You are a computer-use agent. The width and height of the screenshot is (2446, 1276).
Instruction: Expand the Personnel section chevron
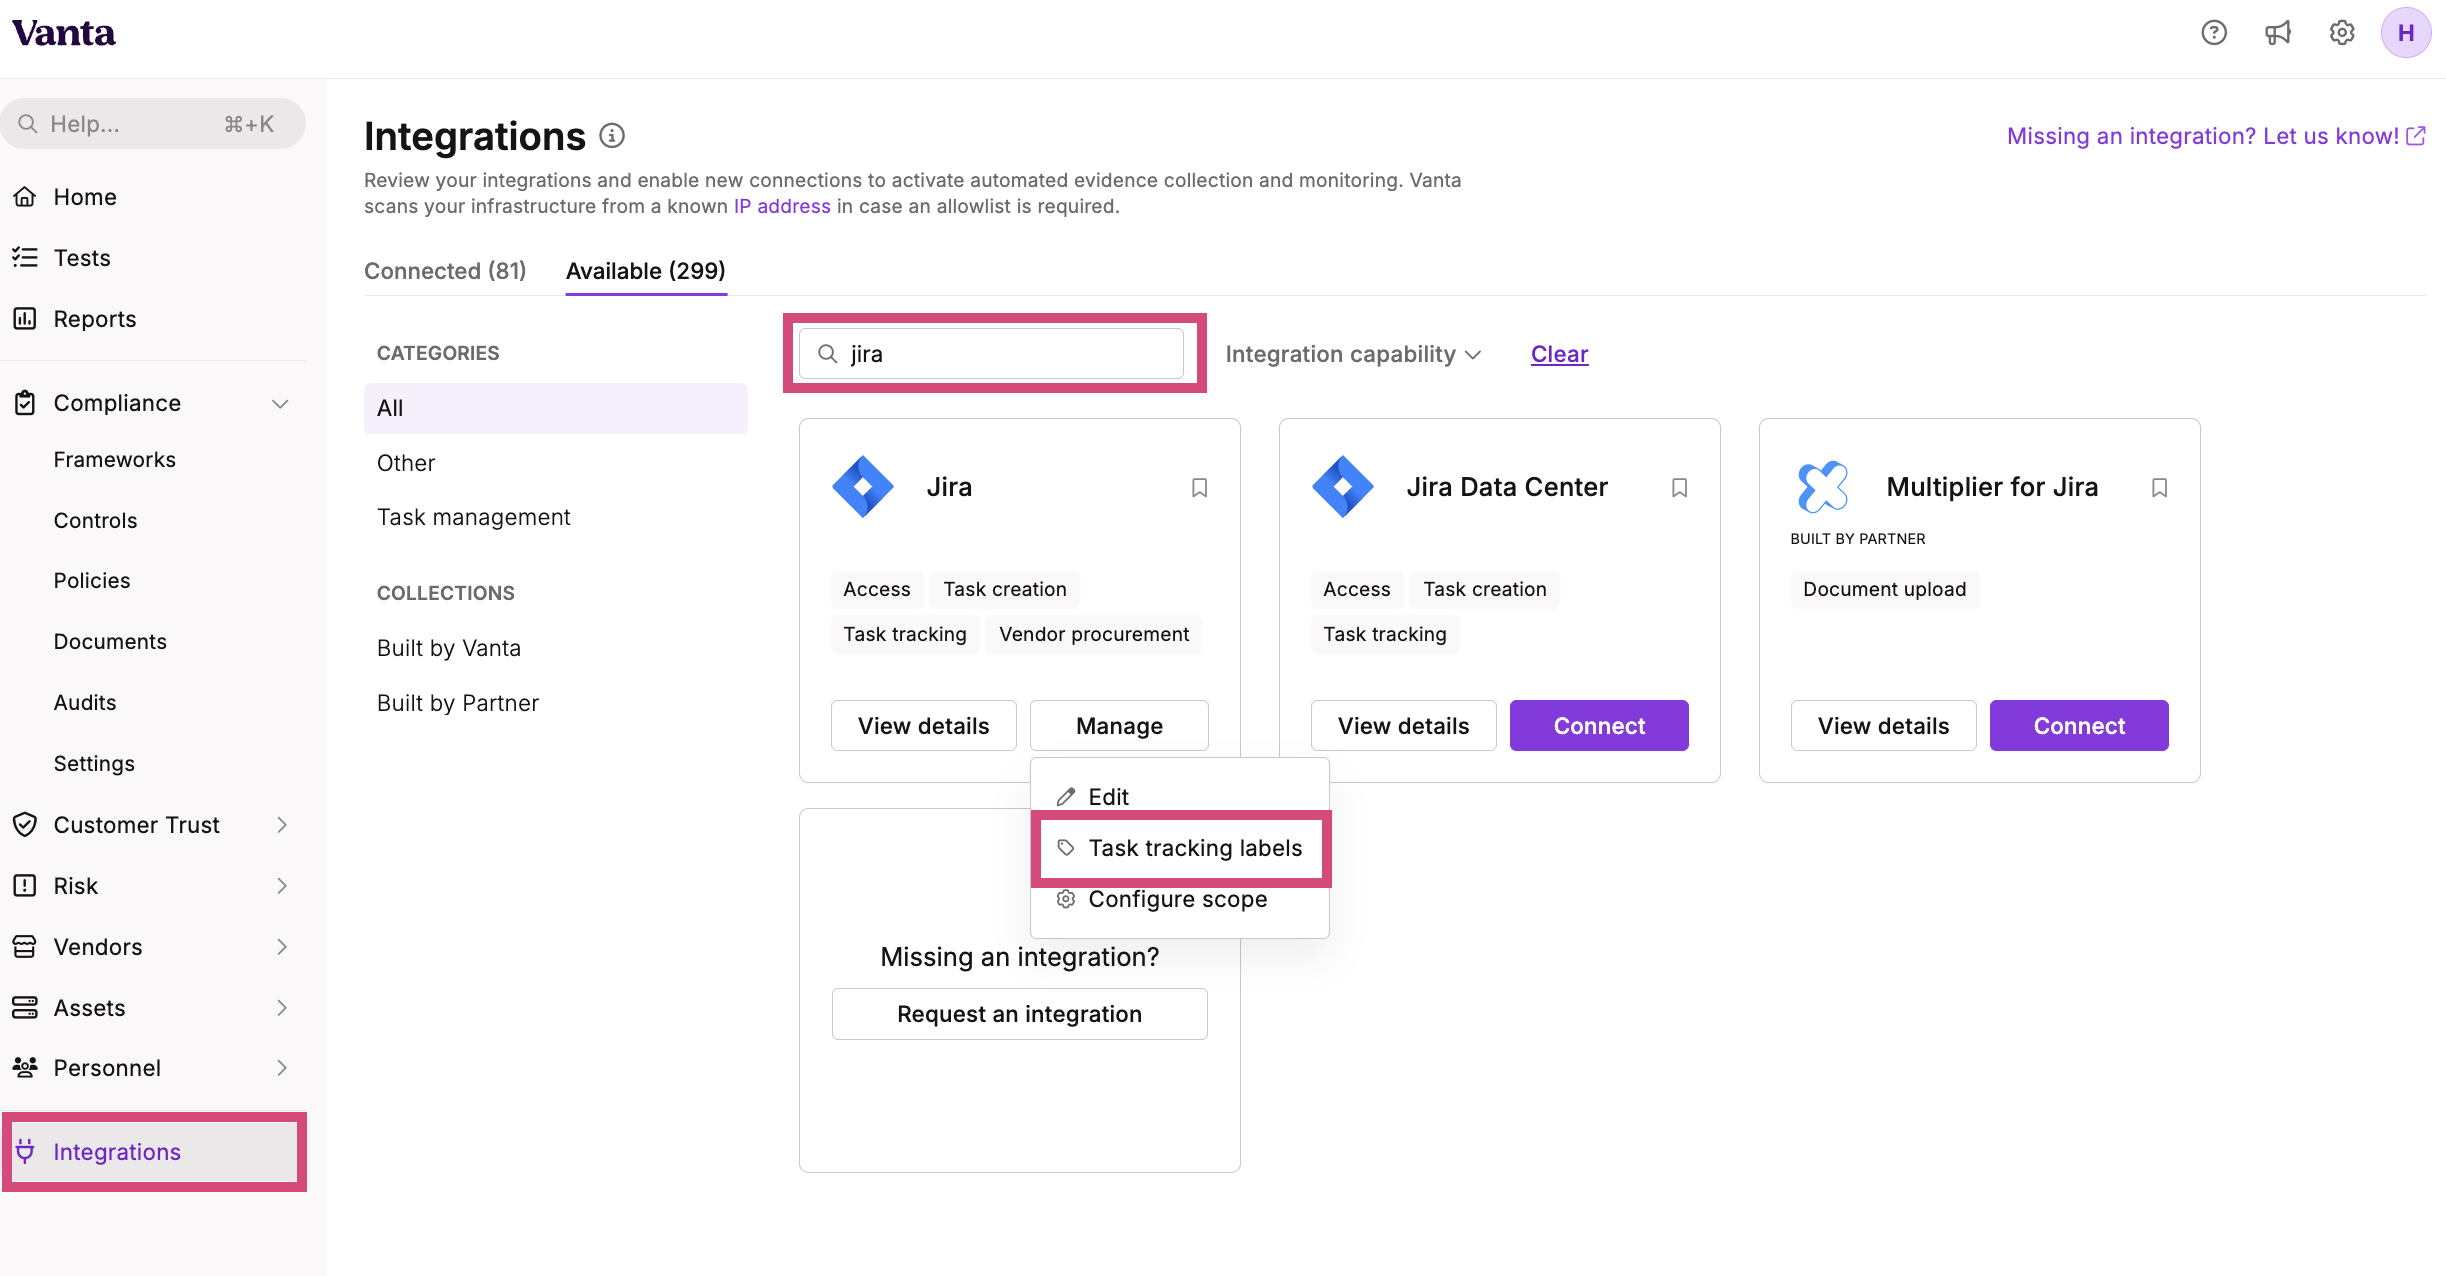282,1068
